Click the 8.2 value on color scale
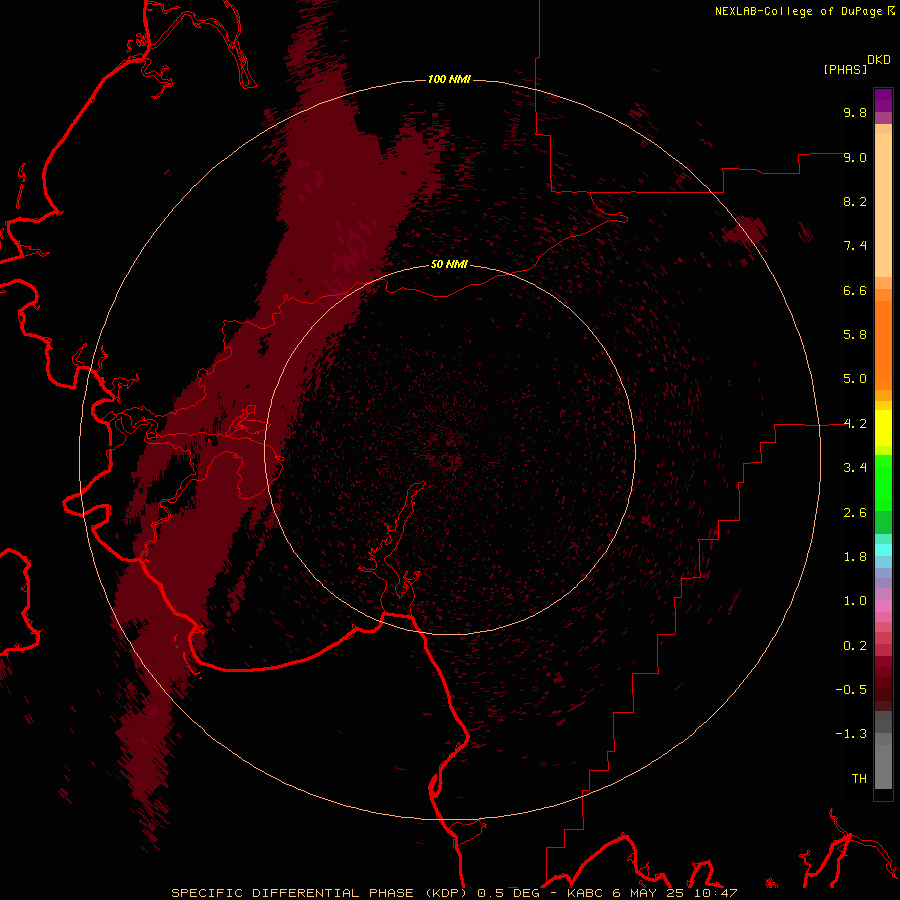Screen dimensions: 900x900 [x=855, y=201]
